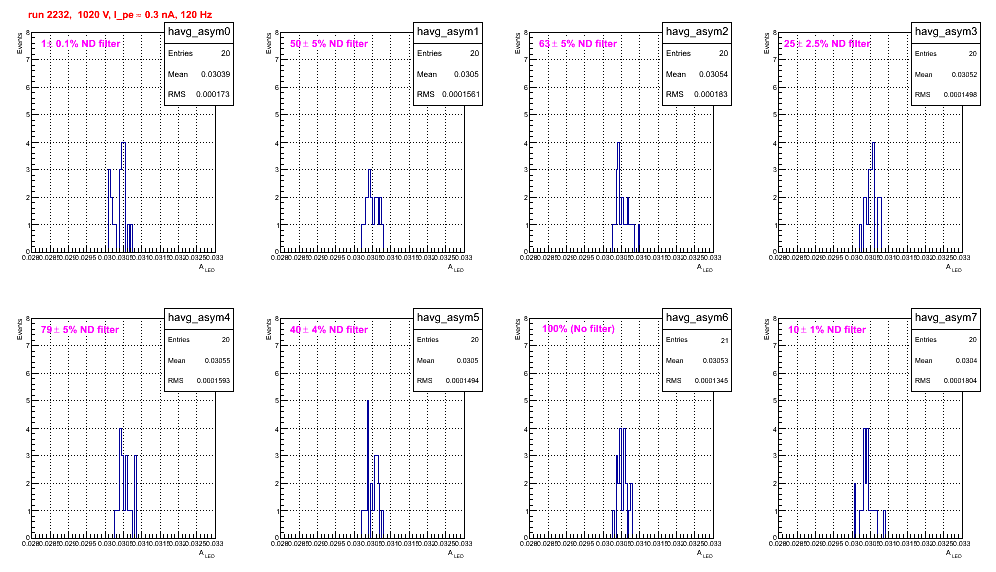Select the havg_asym5 stats box title
The image size is (996, 572).
[448, 317]
